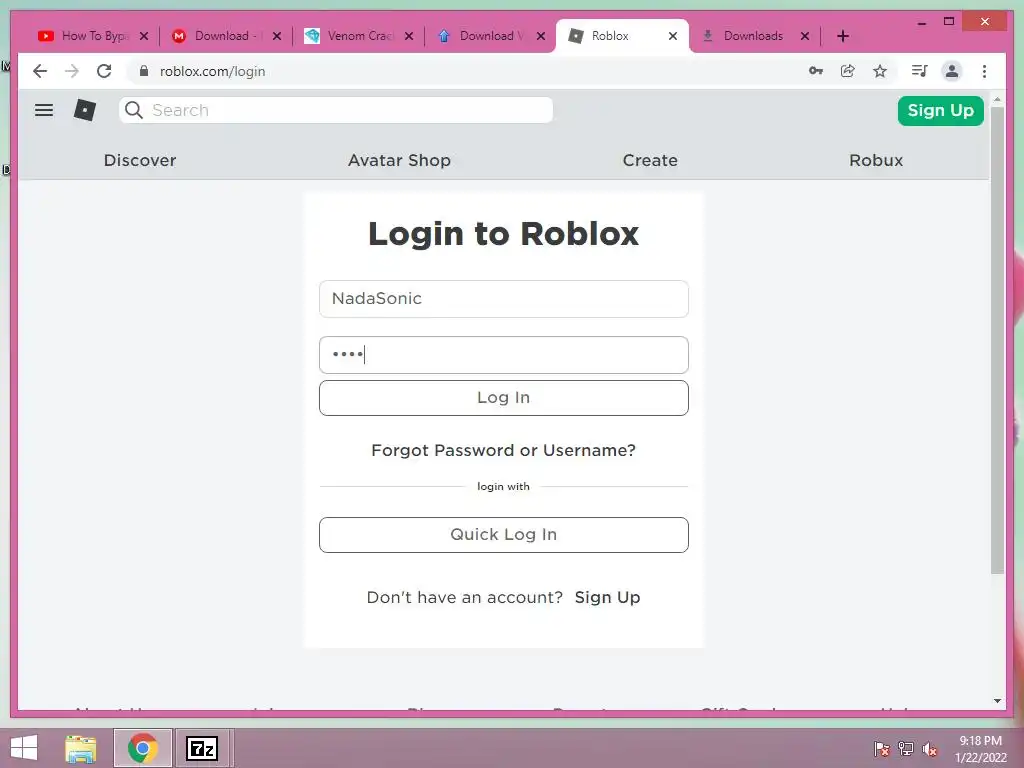Click the network tray icon
The height and width of the screenshot is (768, 1024).
(x=906, y=749)
